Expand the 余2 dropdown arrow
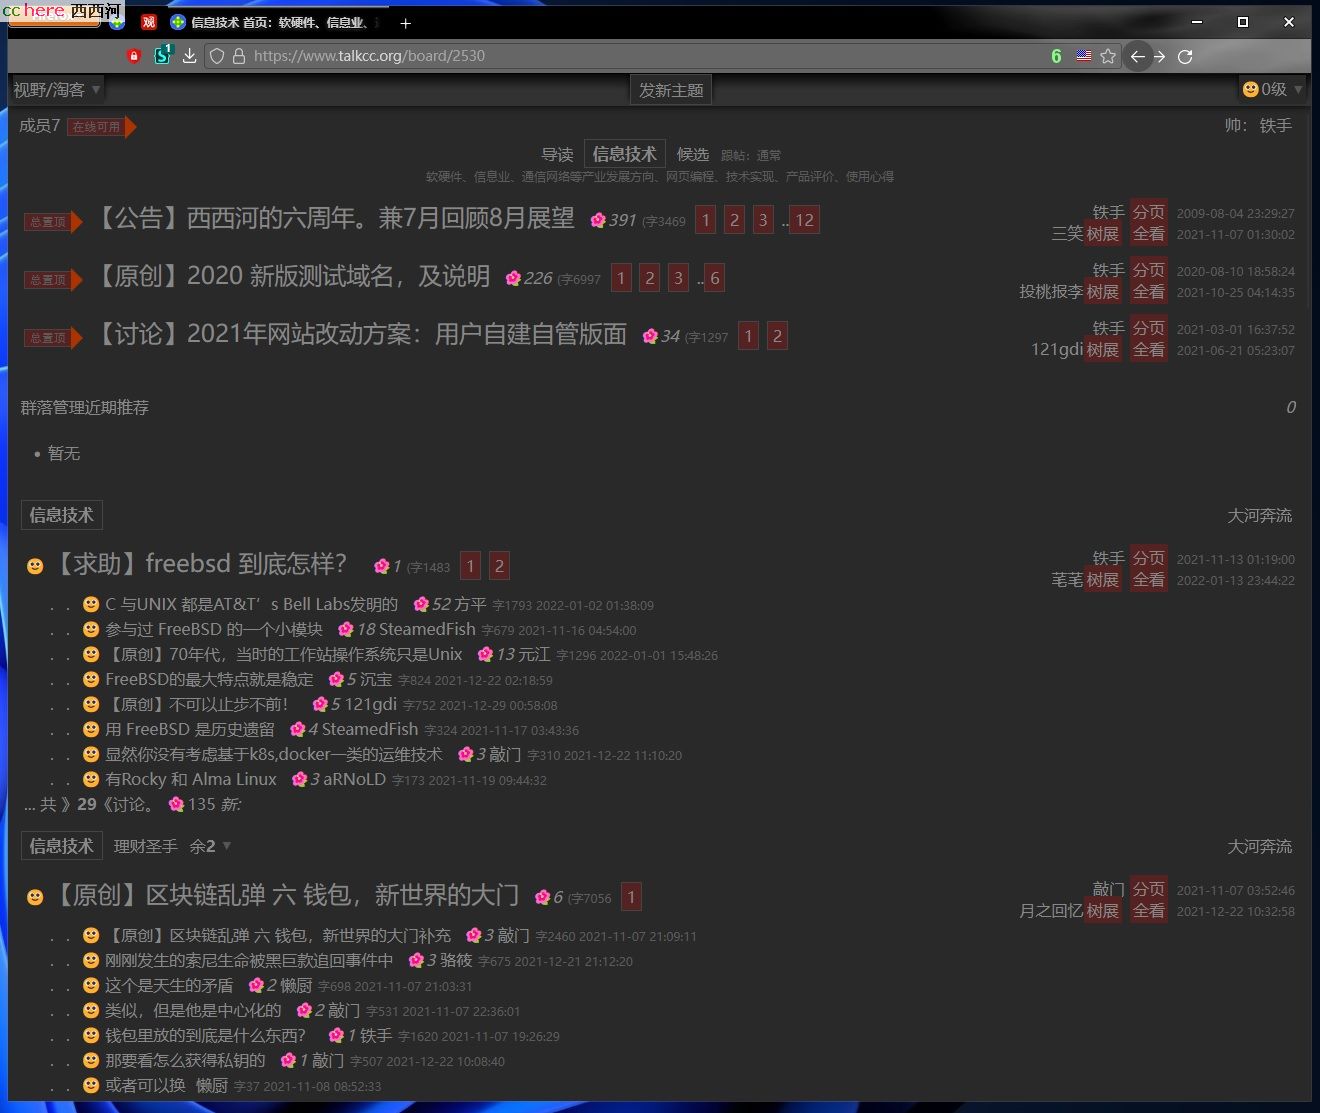 coord(226,846)
